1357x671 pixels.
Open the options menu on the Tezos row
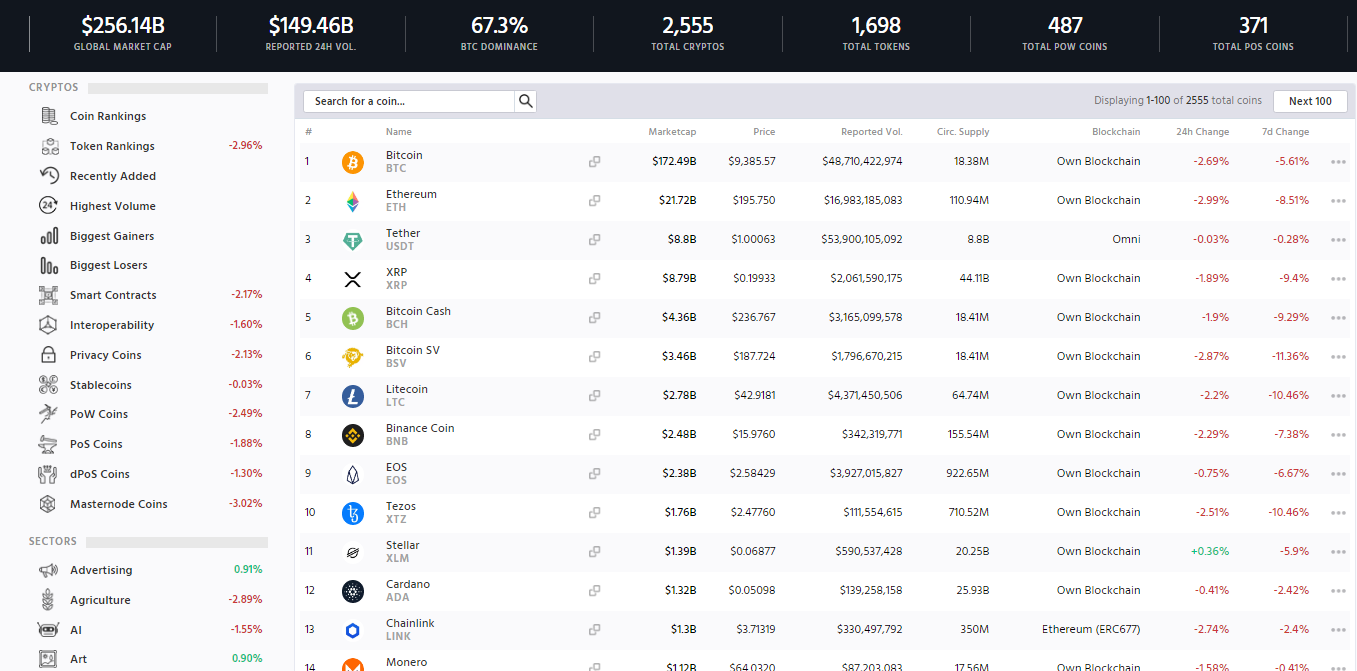click(x=1338, y=512)
